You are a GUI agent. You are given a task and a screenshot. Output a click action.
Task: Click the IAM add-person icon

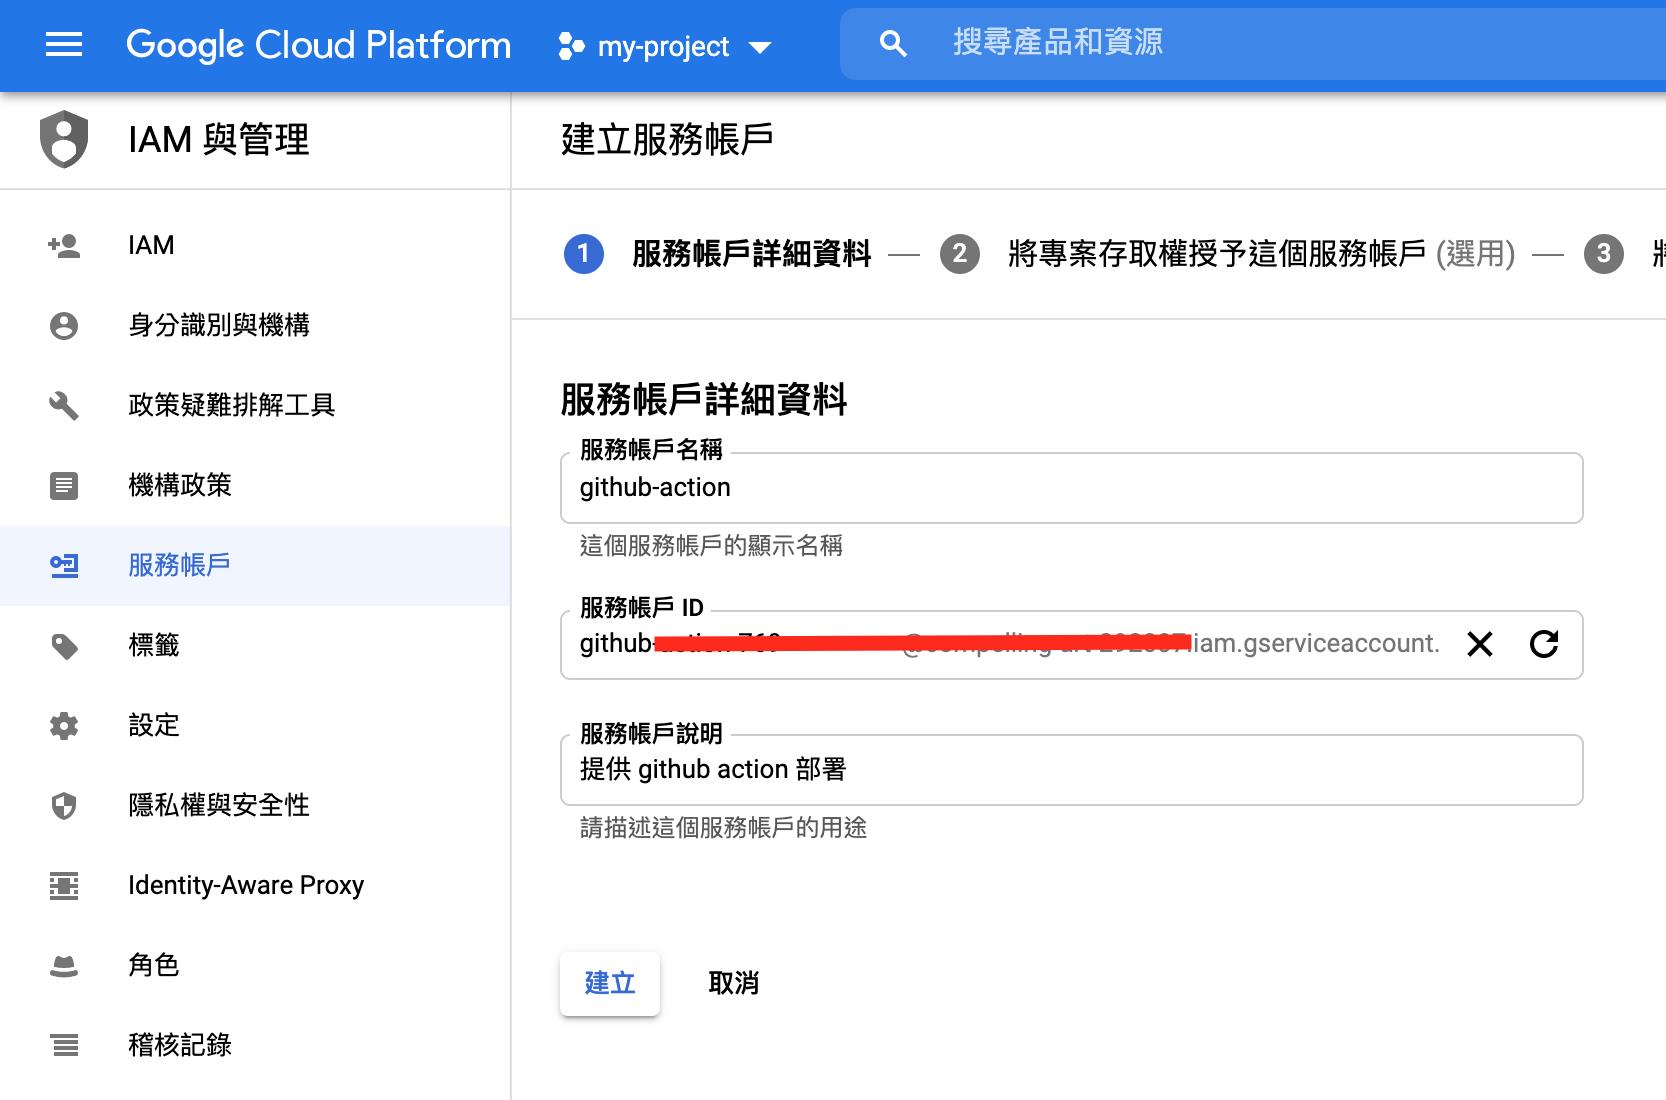click(x=64, y=246)
